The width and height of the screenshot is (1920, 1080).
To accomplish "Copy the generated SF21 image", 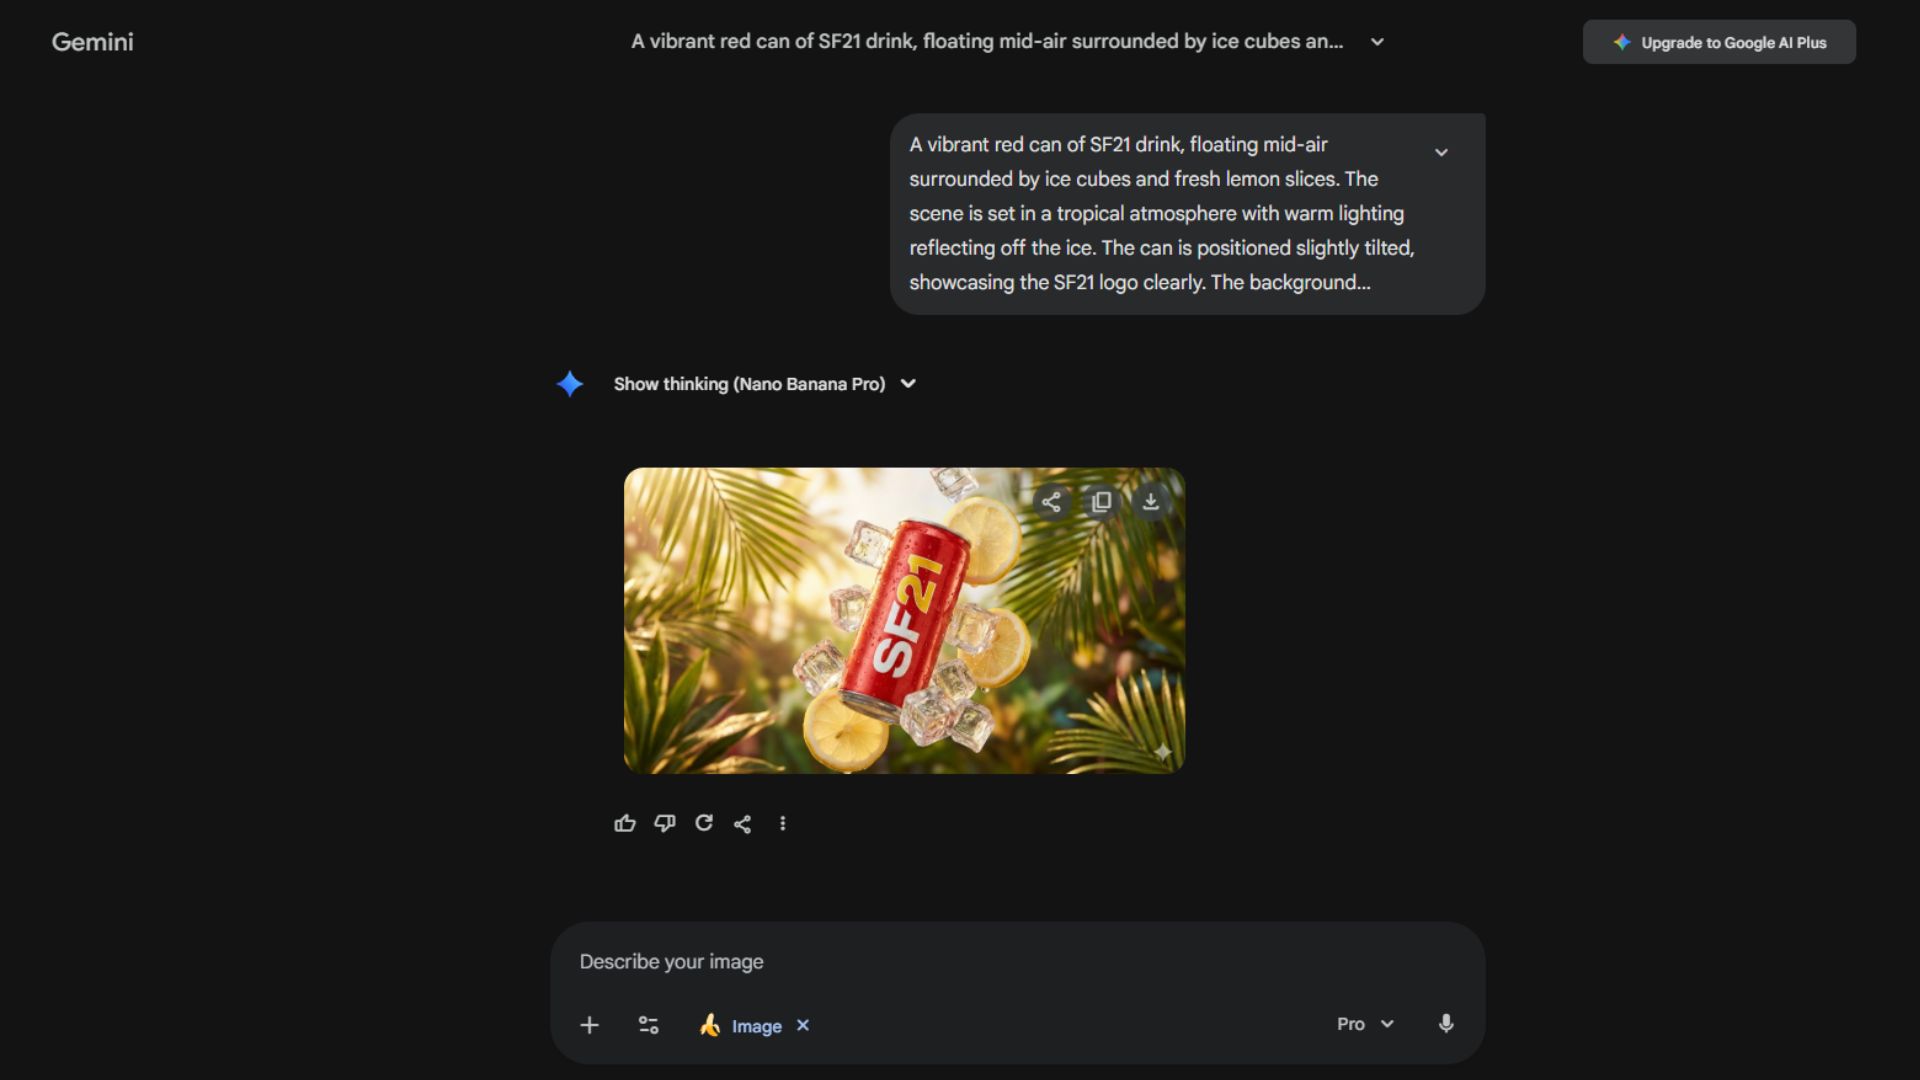I will [x=1101, y=502].
